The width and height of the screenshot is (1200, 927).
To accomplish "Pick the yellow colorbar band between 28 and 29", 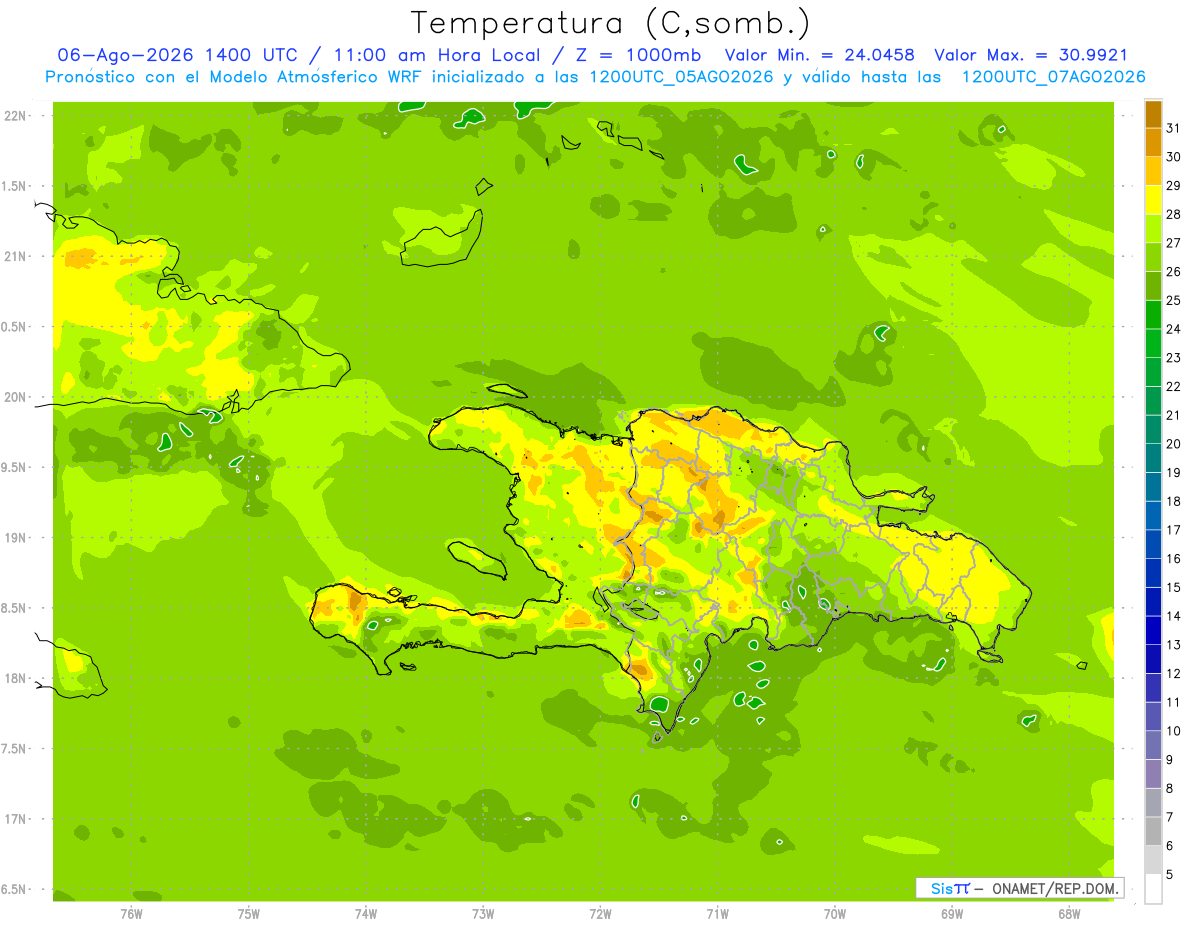I will 1153,200.
